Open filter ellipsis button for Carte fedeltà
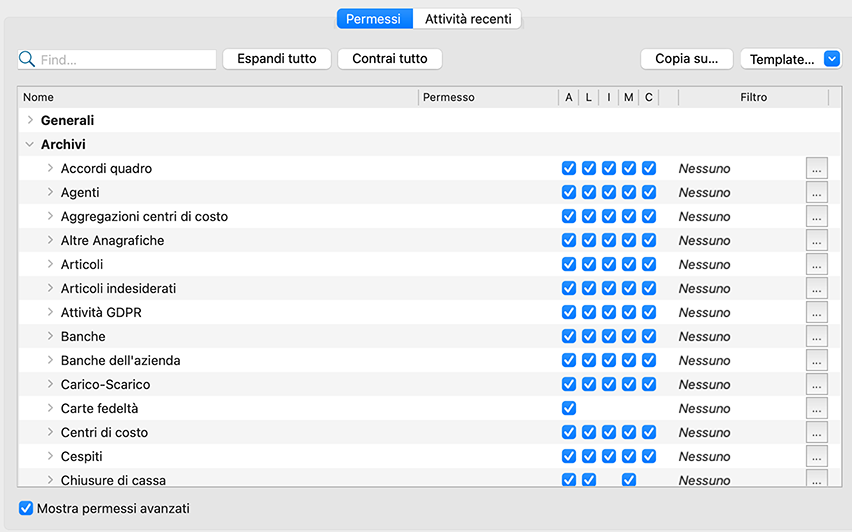The height and width of the screenshot is (532, 852). point(817,408)
